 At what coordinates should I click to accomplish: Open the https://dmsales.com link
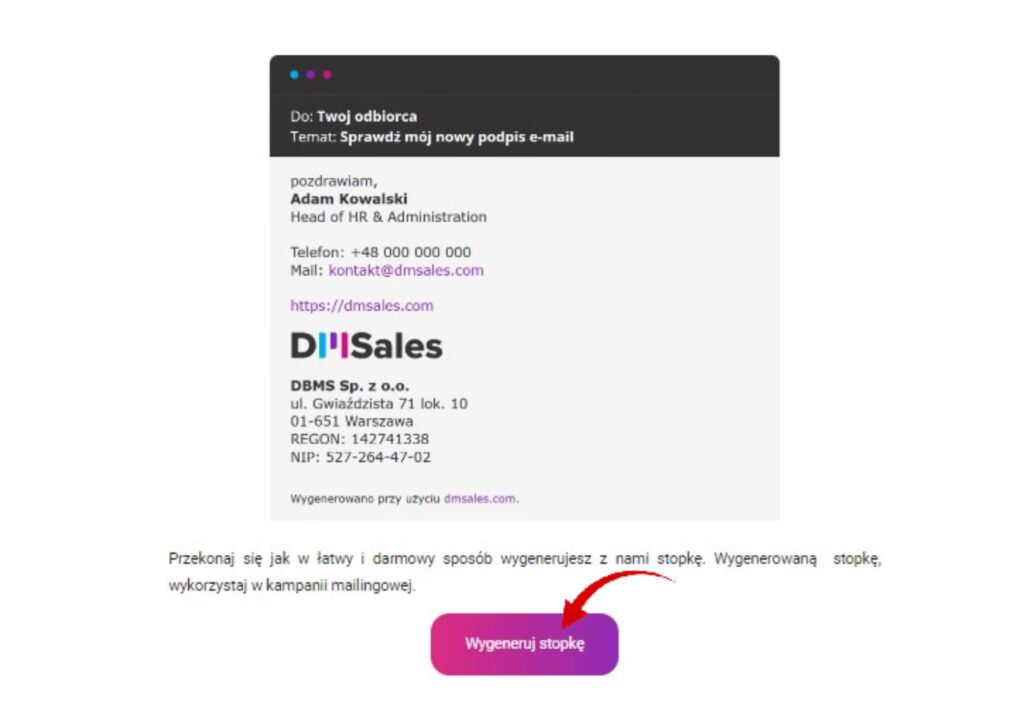tap(362, 306)
